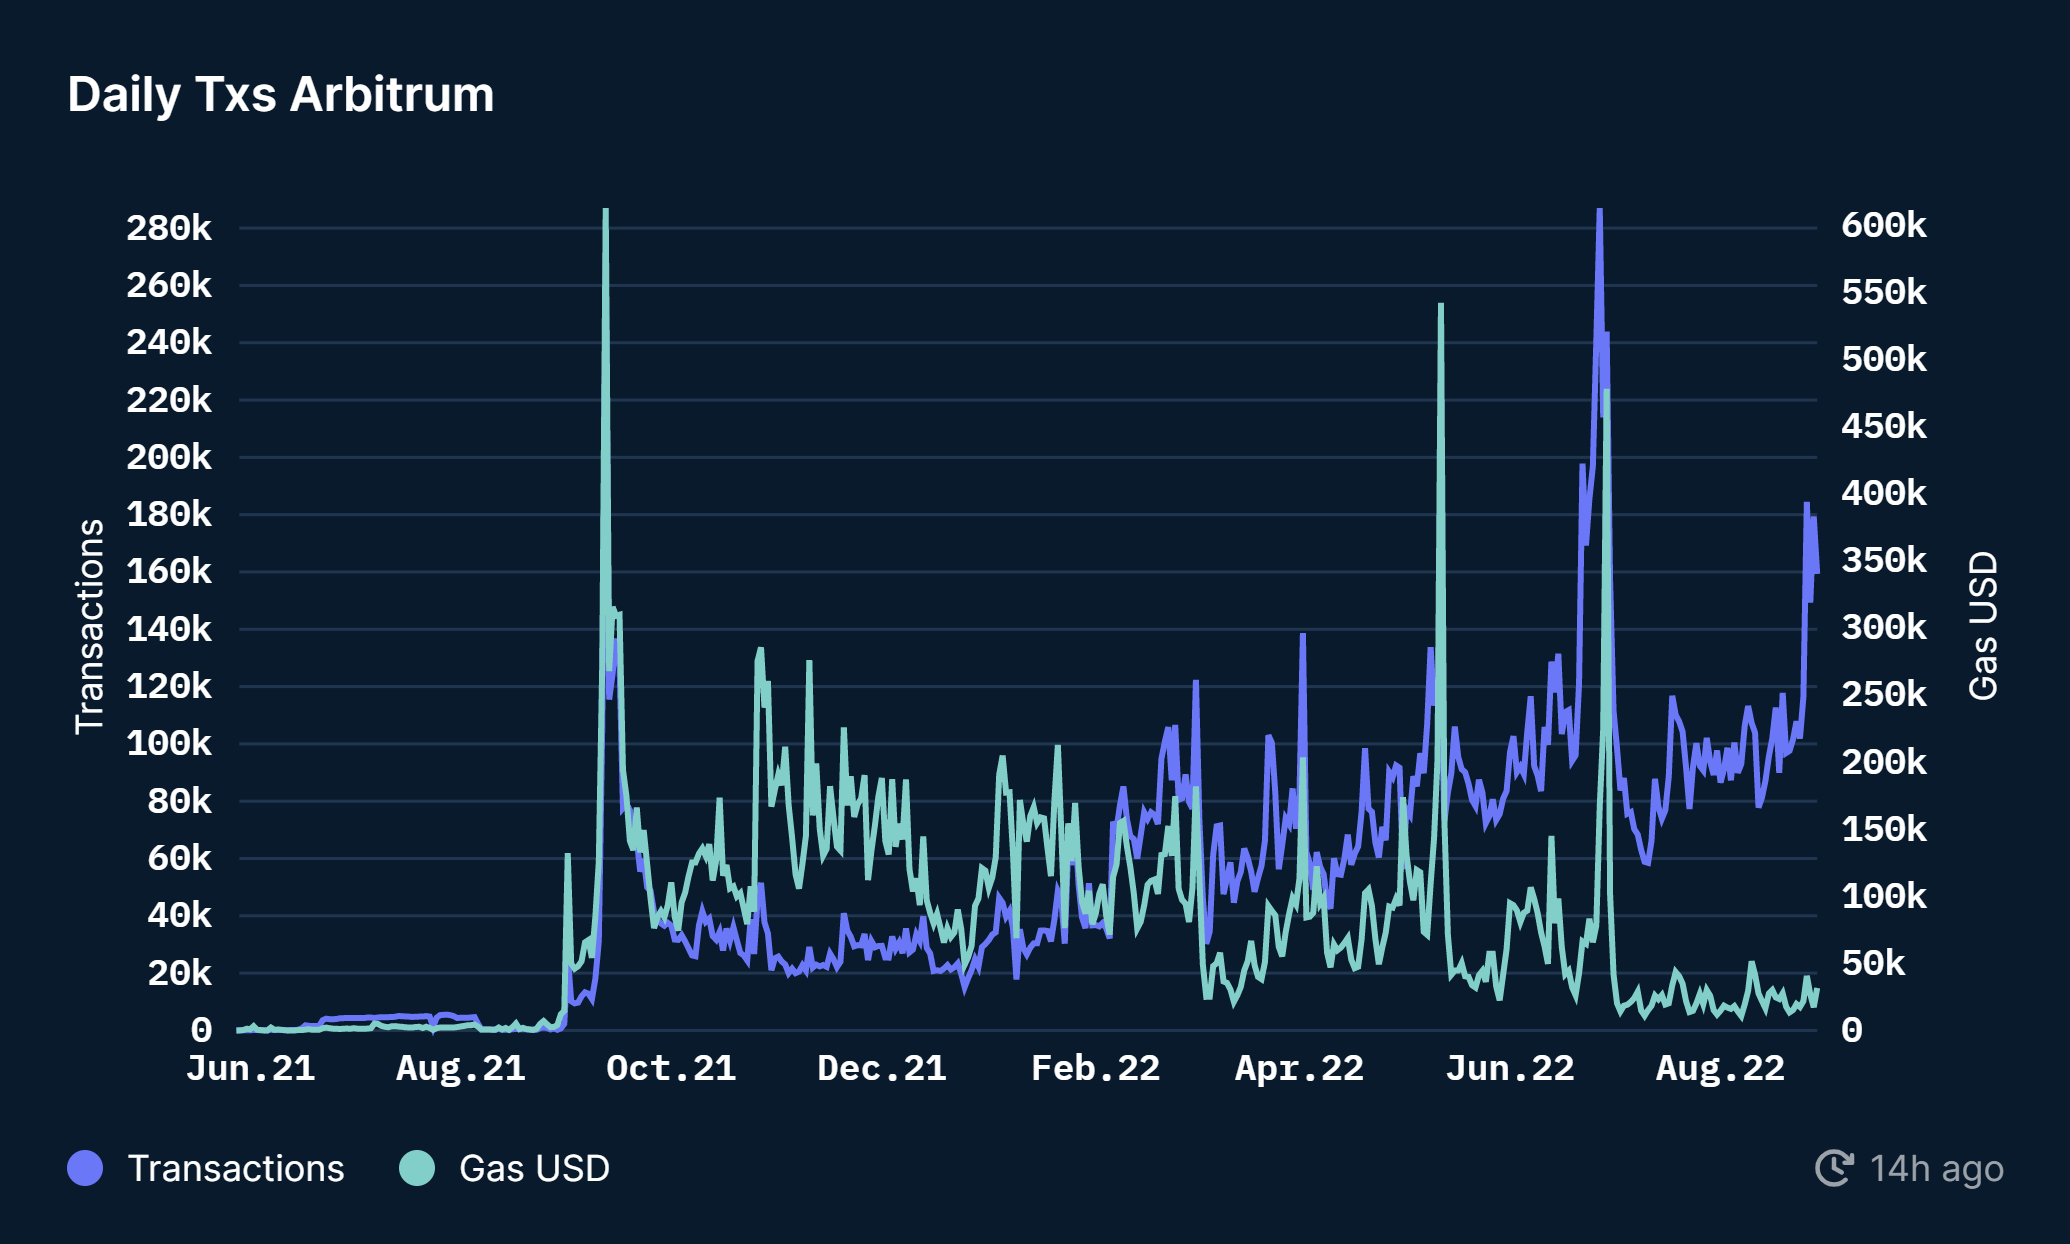Click the 'Apr.22' x-axis label
This screenshot has width=2070, height=1244.
coord(1299,1068)
